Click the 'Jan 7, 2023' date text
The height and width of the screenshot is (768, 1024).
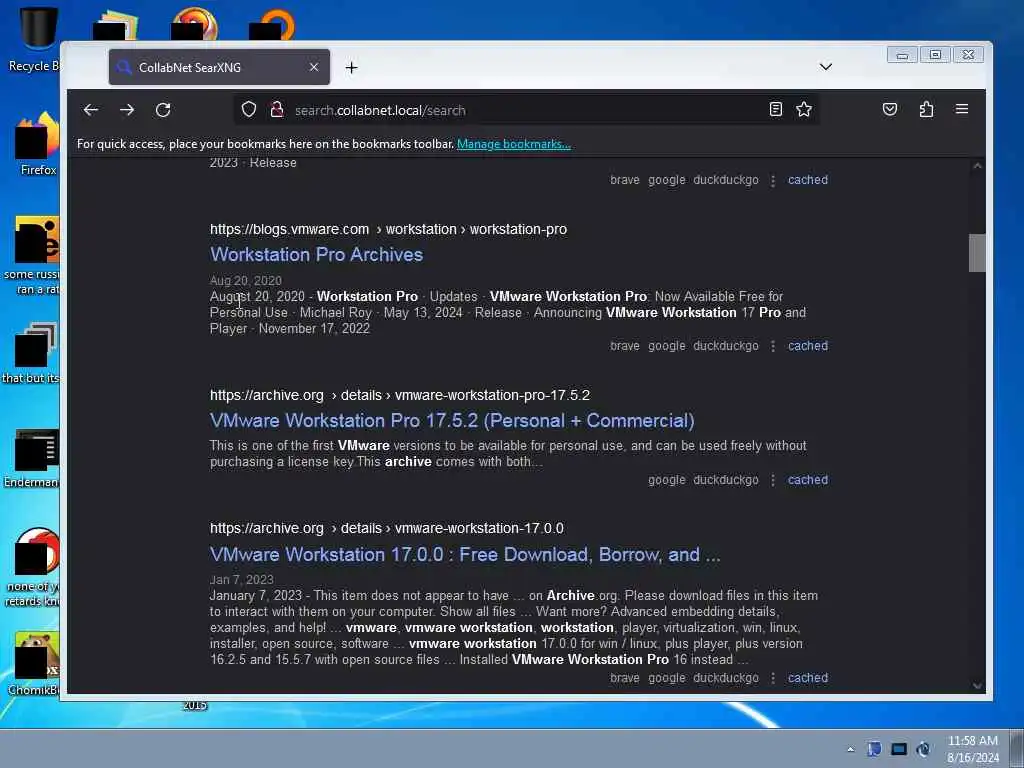[x=242, y=579]
